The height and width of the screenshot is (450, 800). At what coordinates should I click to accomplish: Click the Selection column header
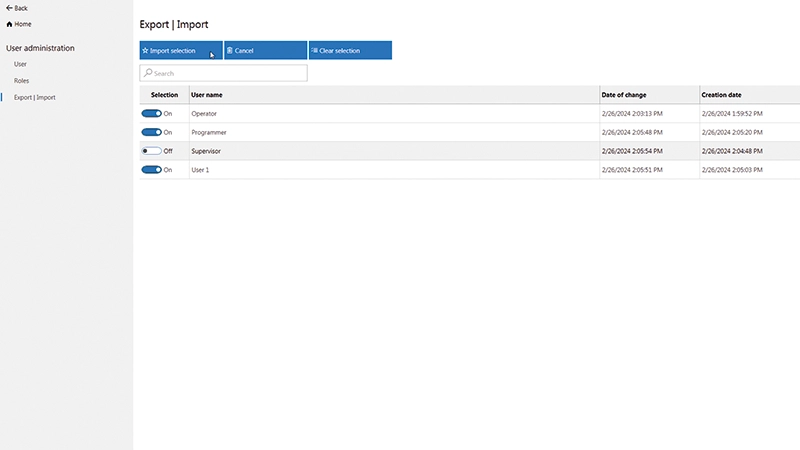164,95
